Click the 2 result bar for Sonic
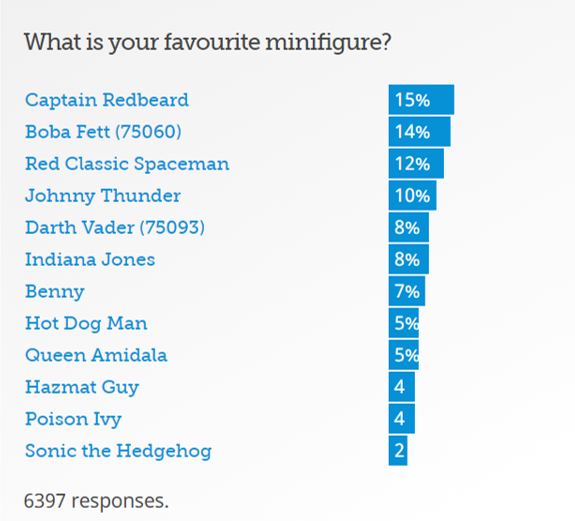575x521 pixels. (x=398, y=451)
